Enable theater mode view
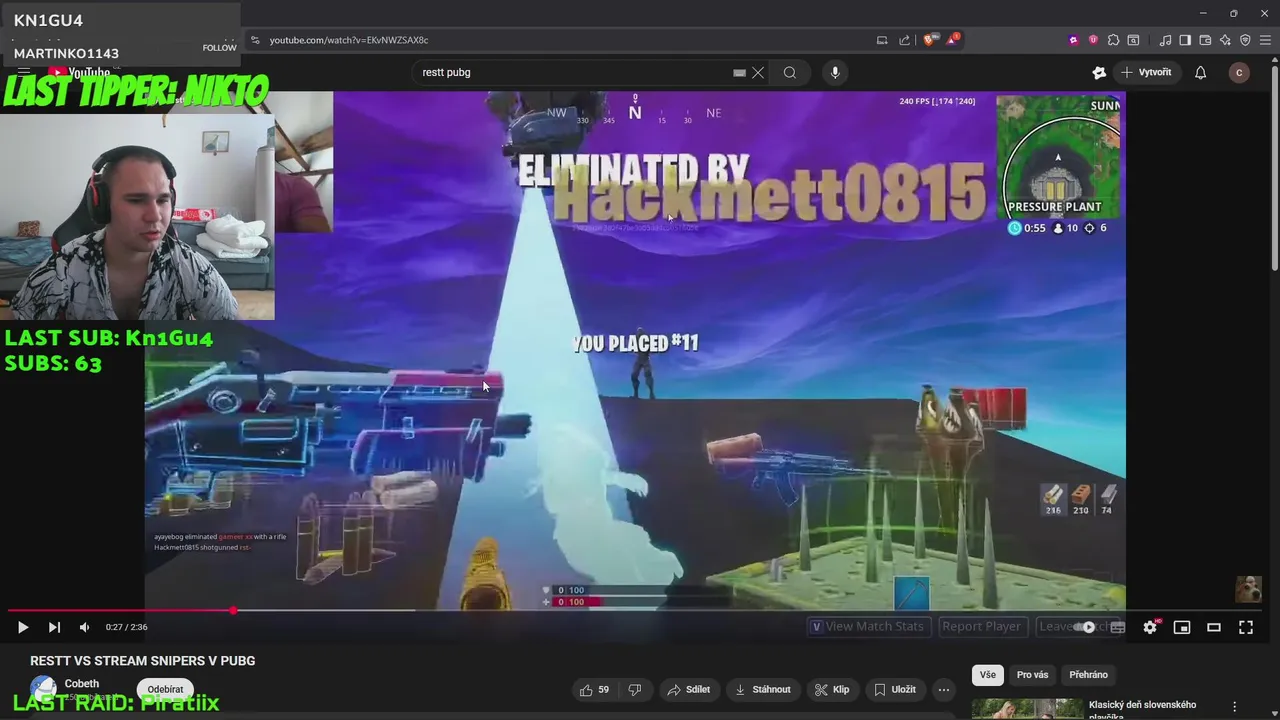Screen dimensions: 1280x720 coord(1214,627)
